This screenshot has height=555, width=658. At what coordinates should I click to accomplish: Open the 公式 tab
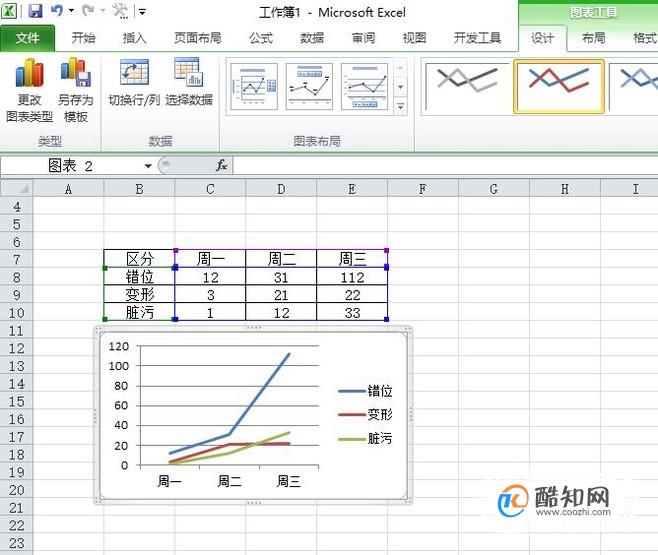261,38
